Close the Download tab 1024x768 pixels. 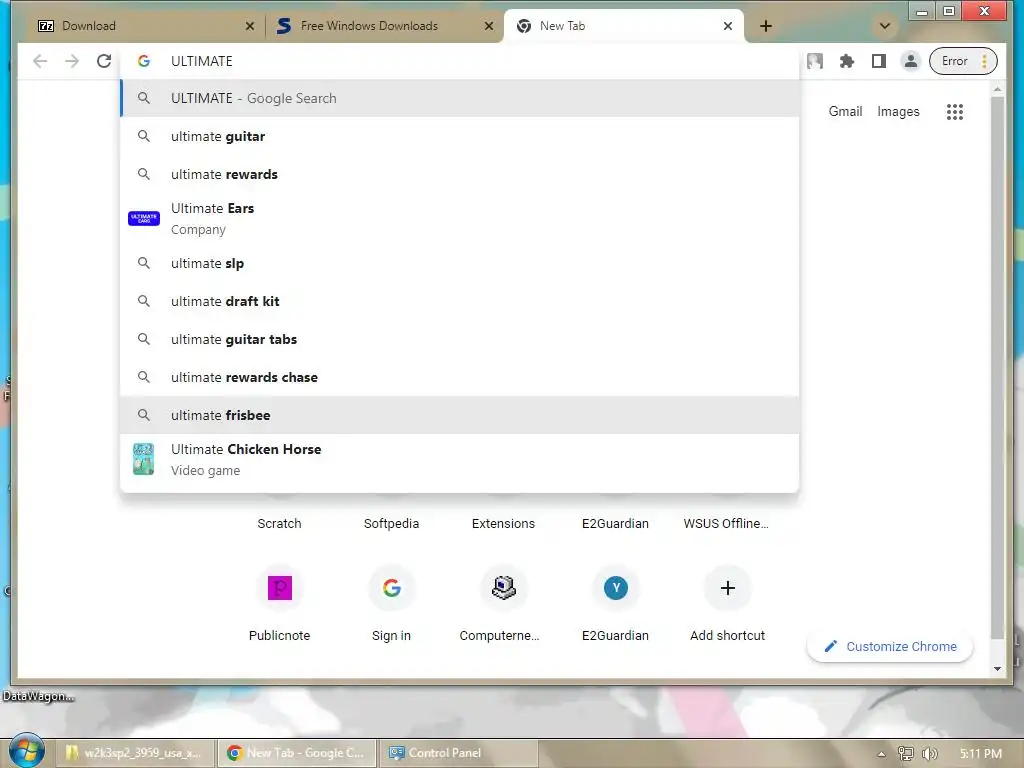(x=249, y=26)
